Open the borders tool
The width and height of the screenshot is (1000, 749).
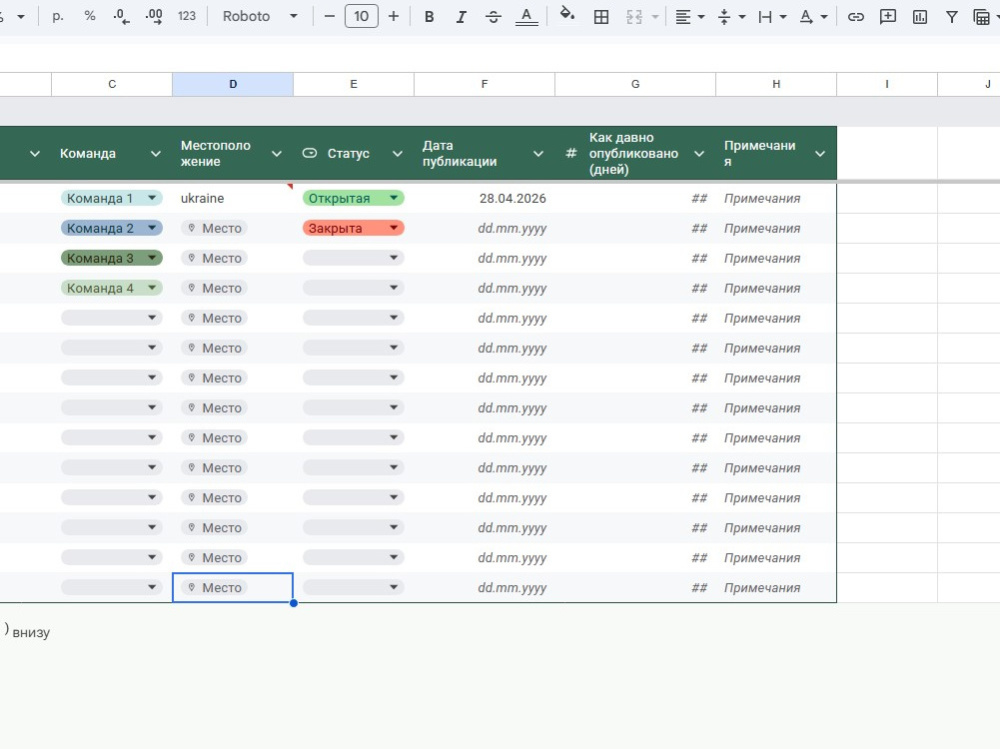pos(601,17)
